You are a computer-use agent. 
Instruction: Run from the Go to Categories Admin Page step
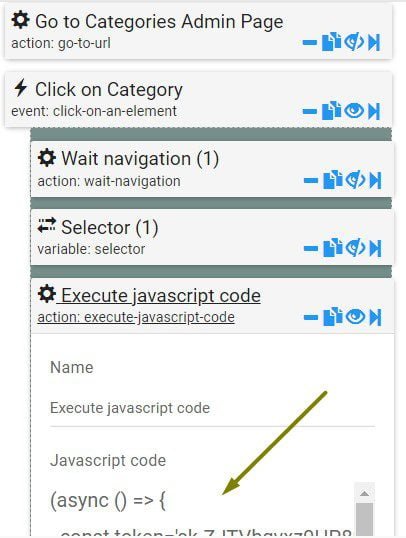point(374,43)
